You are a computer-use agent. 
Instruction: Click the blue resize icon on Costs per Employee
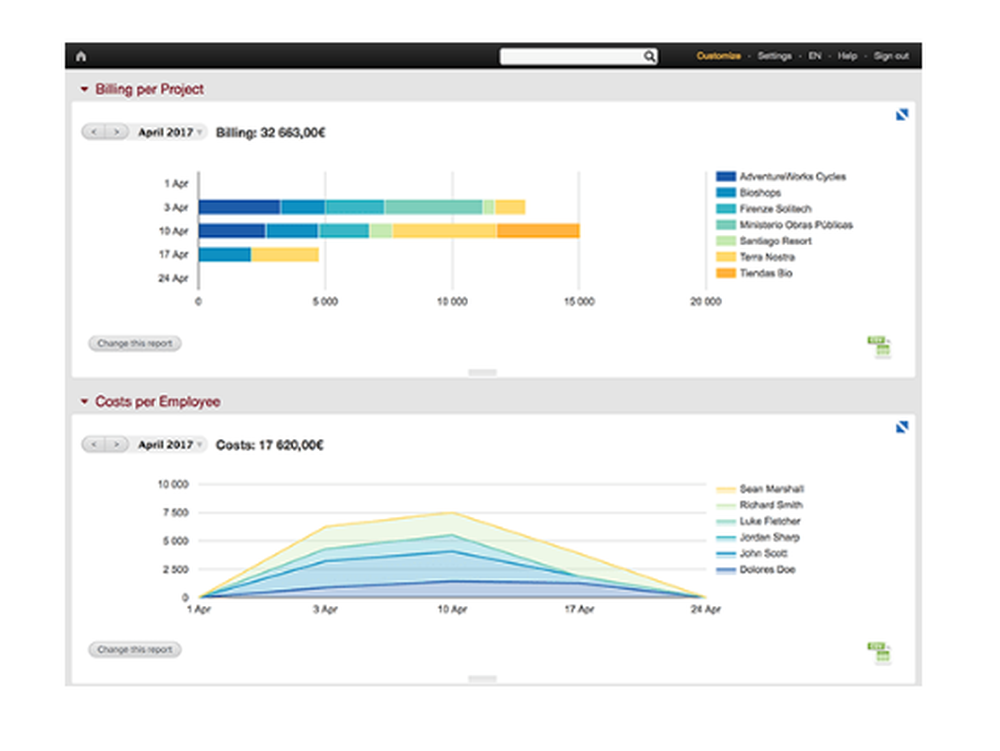click(903, 425)
